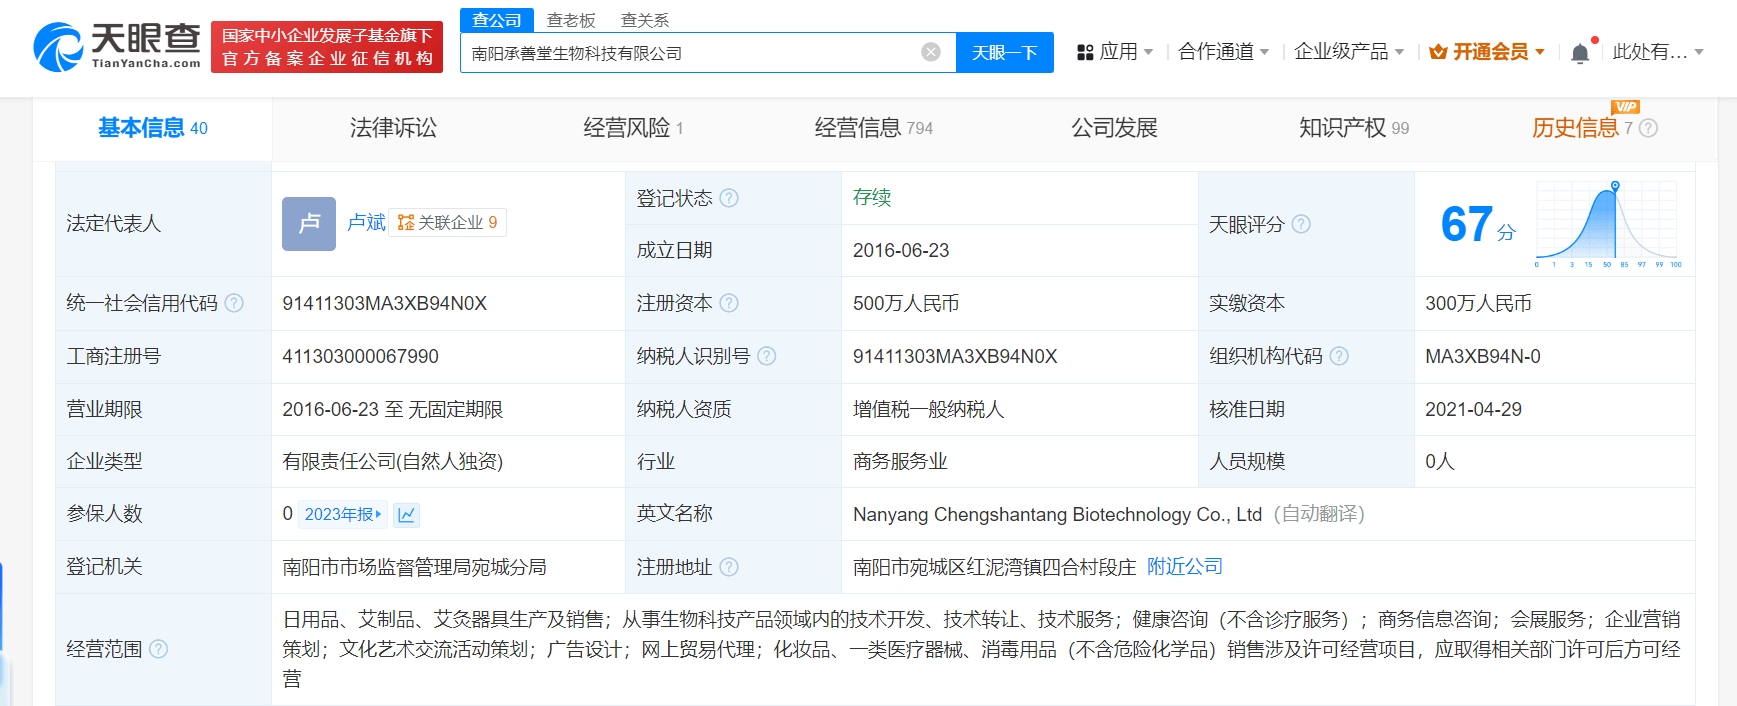
Task: Open the 企业级产品 dropdown
Action: (x=1348, y=52)
